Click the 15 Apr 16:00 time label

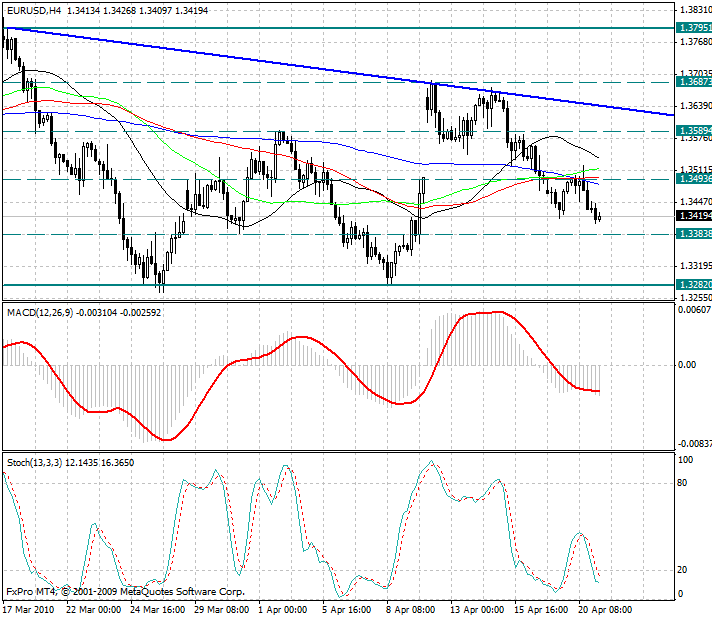(x=541, y=609)
